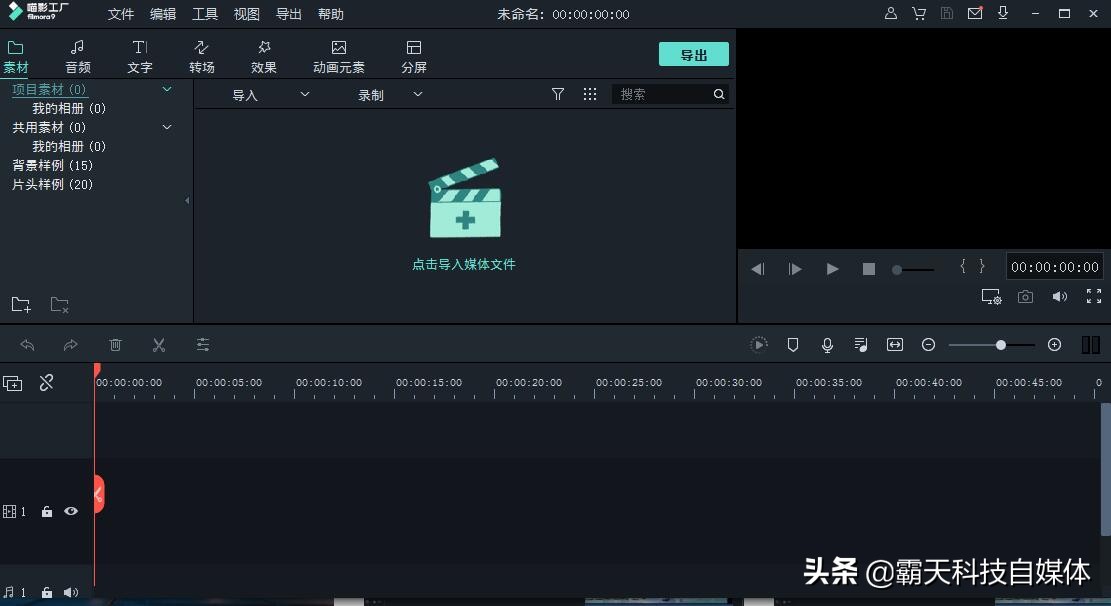Click the Zoom to Fit Timeline icon
The width and height of the screenshot is (1111, 606).
tap(895, 344)
